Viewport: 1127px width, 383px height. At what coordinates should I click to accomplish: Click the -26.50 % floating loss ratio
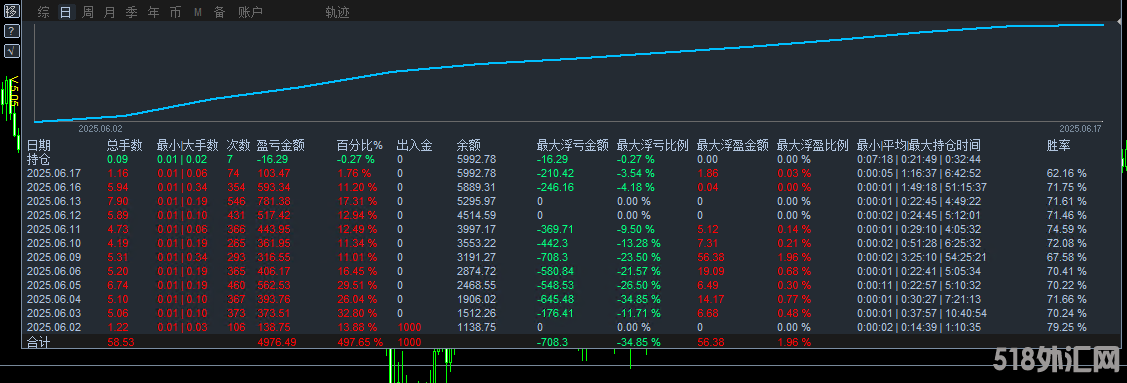tap(638, 285)
